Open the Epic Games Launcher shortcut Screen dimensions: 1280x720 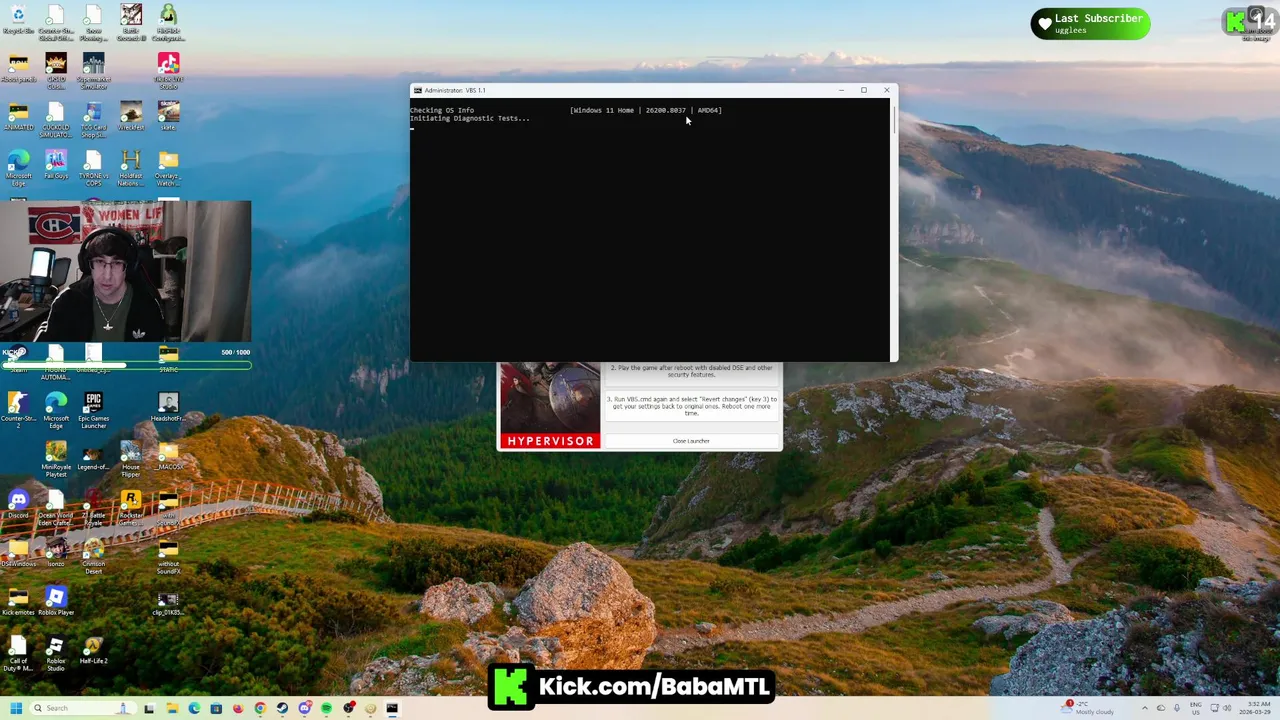click(93, 407)
